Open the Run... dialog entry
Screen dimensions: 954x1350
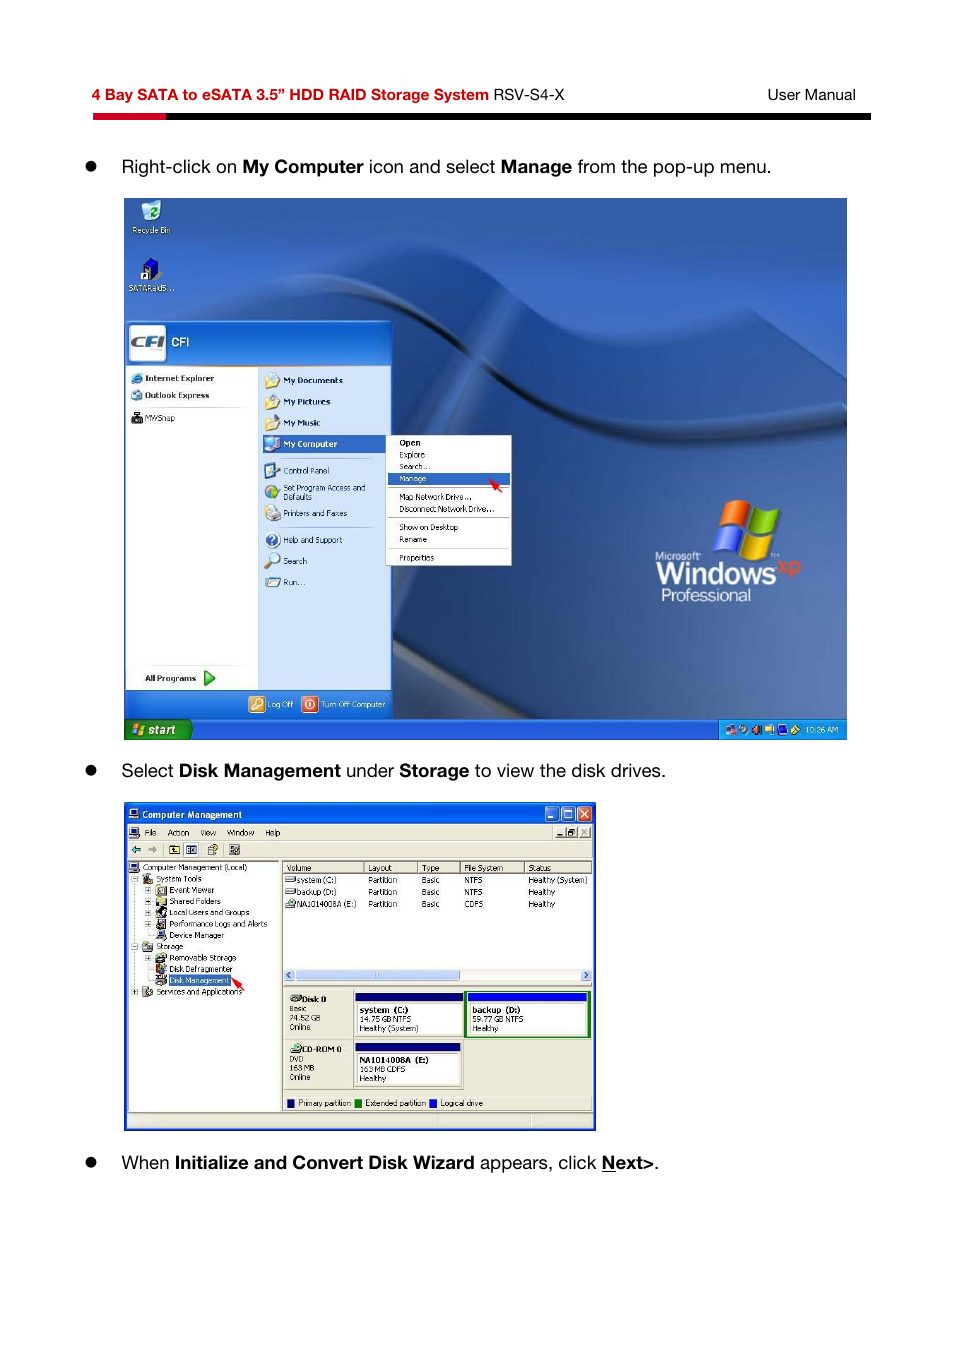tap(285, 582)
